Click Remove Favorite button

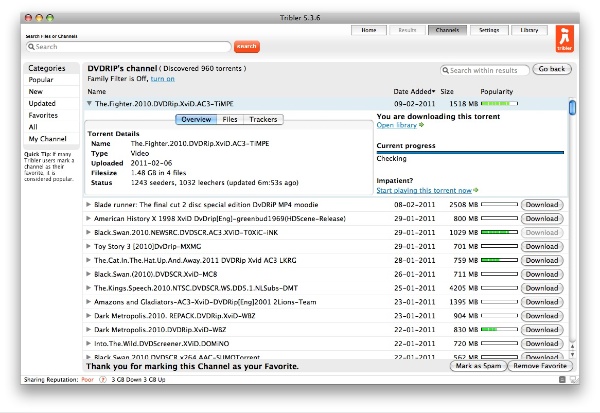tap(540, 366)
